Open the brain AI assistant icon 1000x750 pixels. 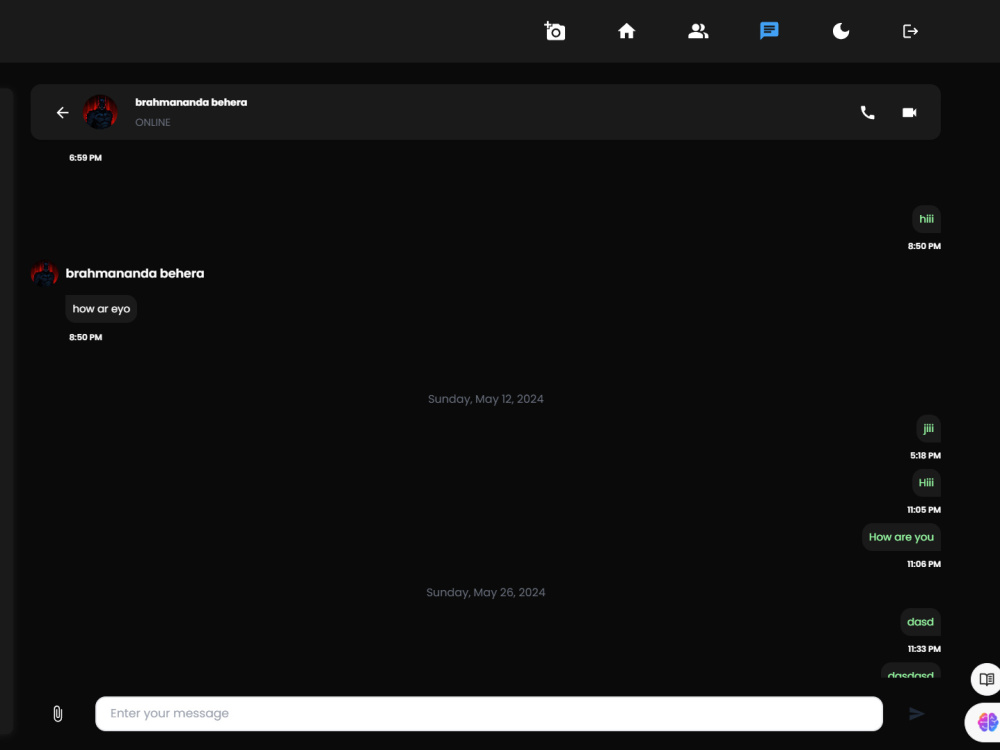click(986, 722)
